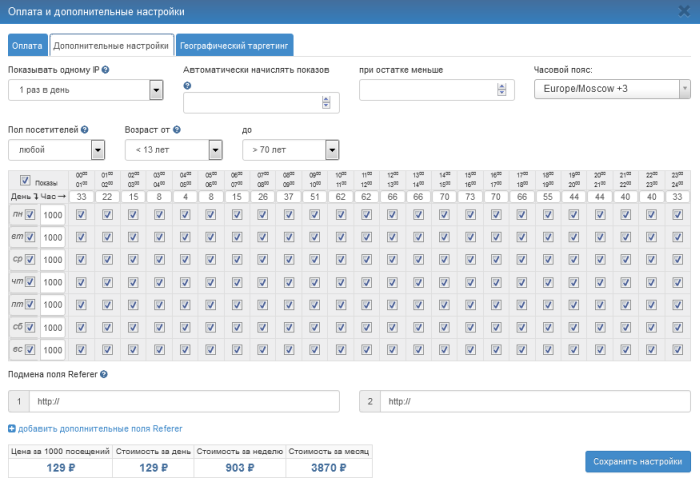Click help icon under Автоматически начислять показов
Image resolution: width=700 pixels, height=486 pixels.
point(188,86)
